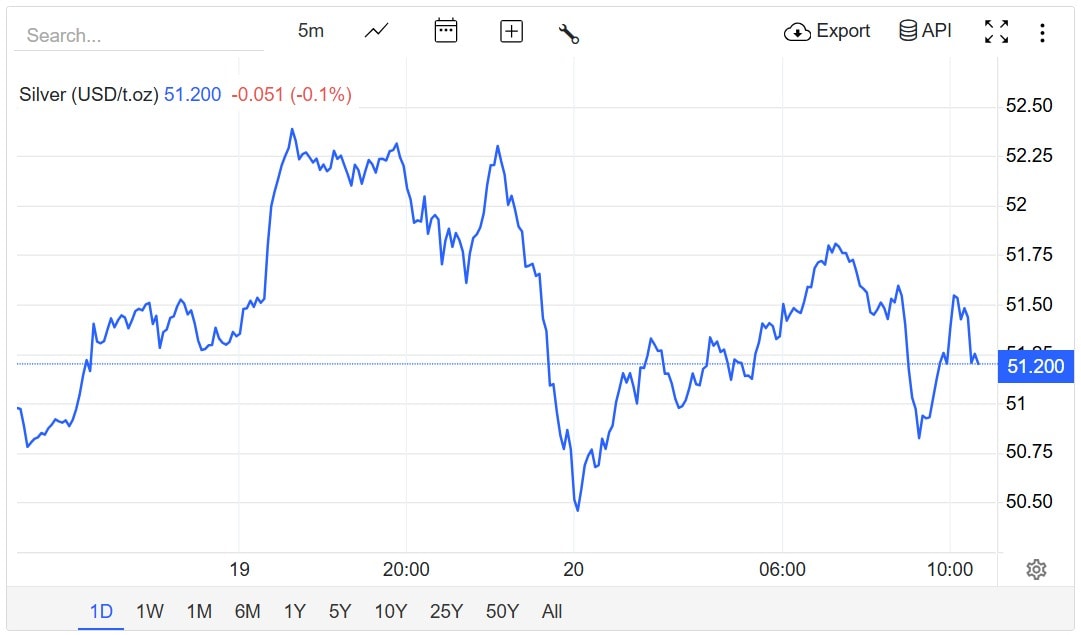Viewport: 1081px width, 635px height.
Task: Switch to the 1M time range
Action: click(199, 611)
